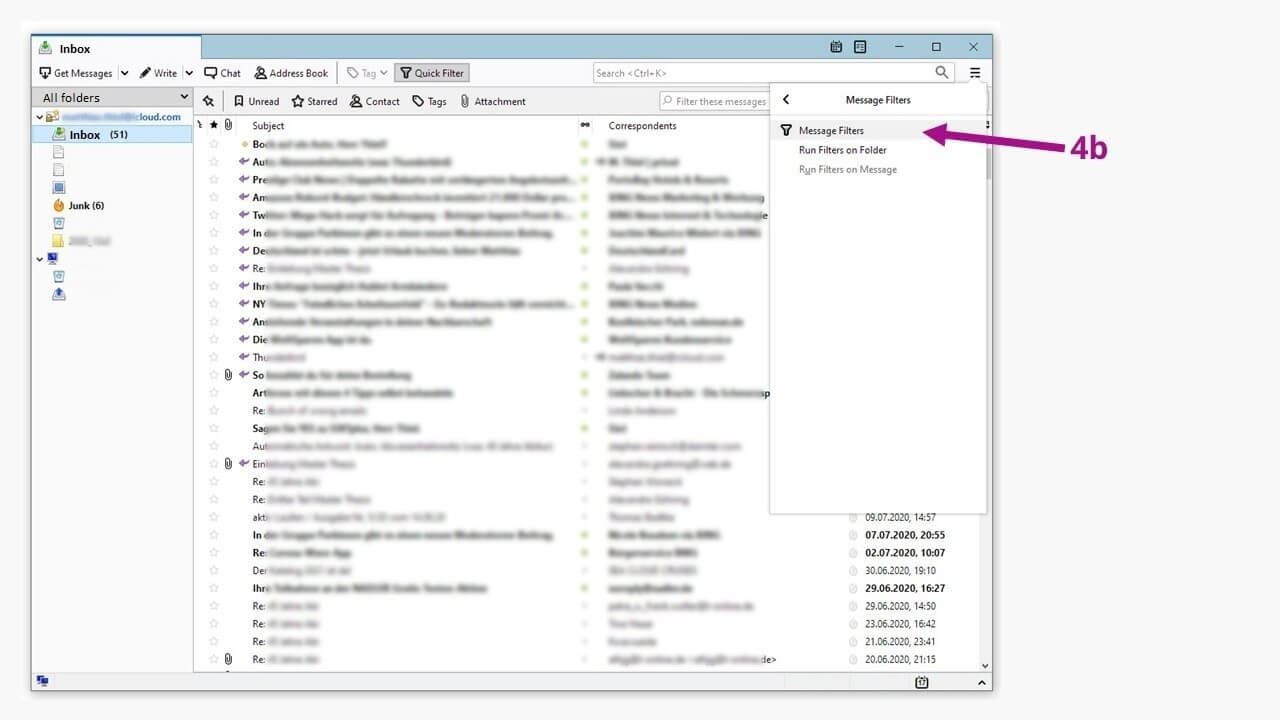Image resolution: width=1280 pixels, height=720 pixels.
Task: Toggle the Starred quick filter
Action: click(x=314, y=101)
